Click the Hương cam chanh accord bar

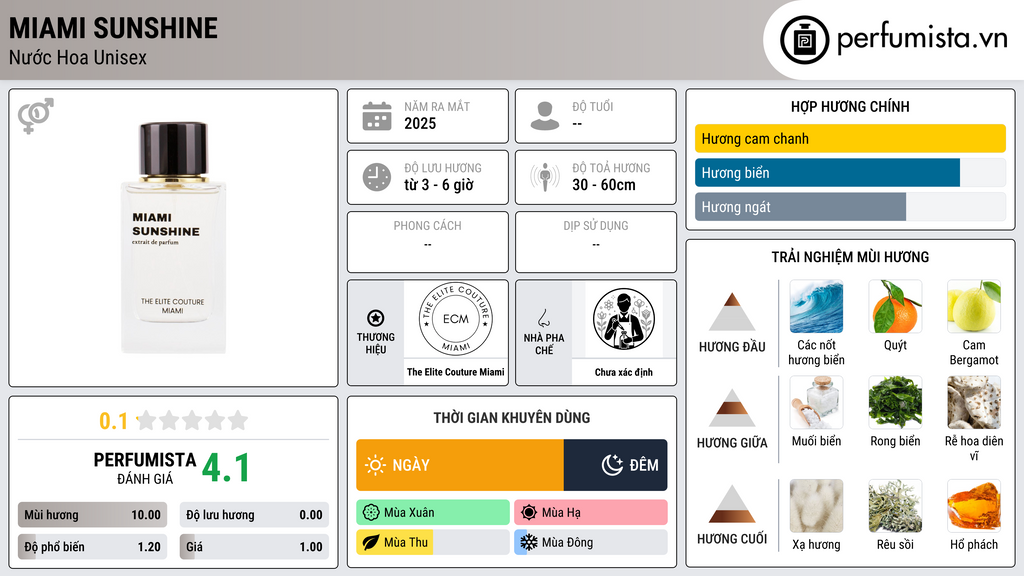(x=850, y=138)
